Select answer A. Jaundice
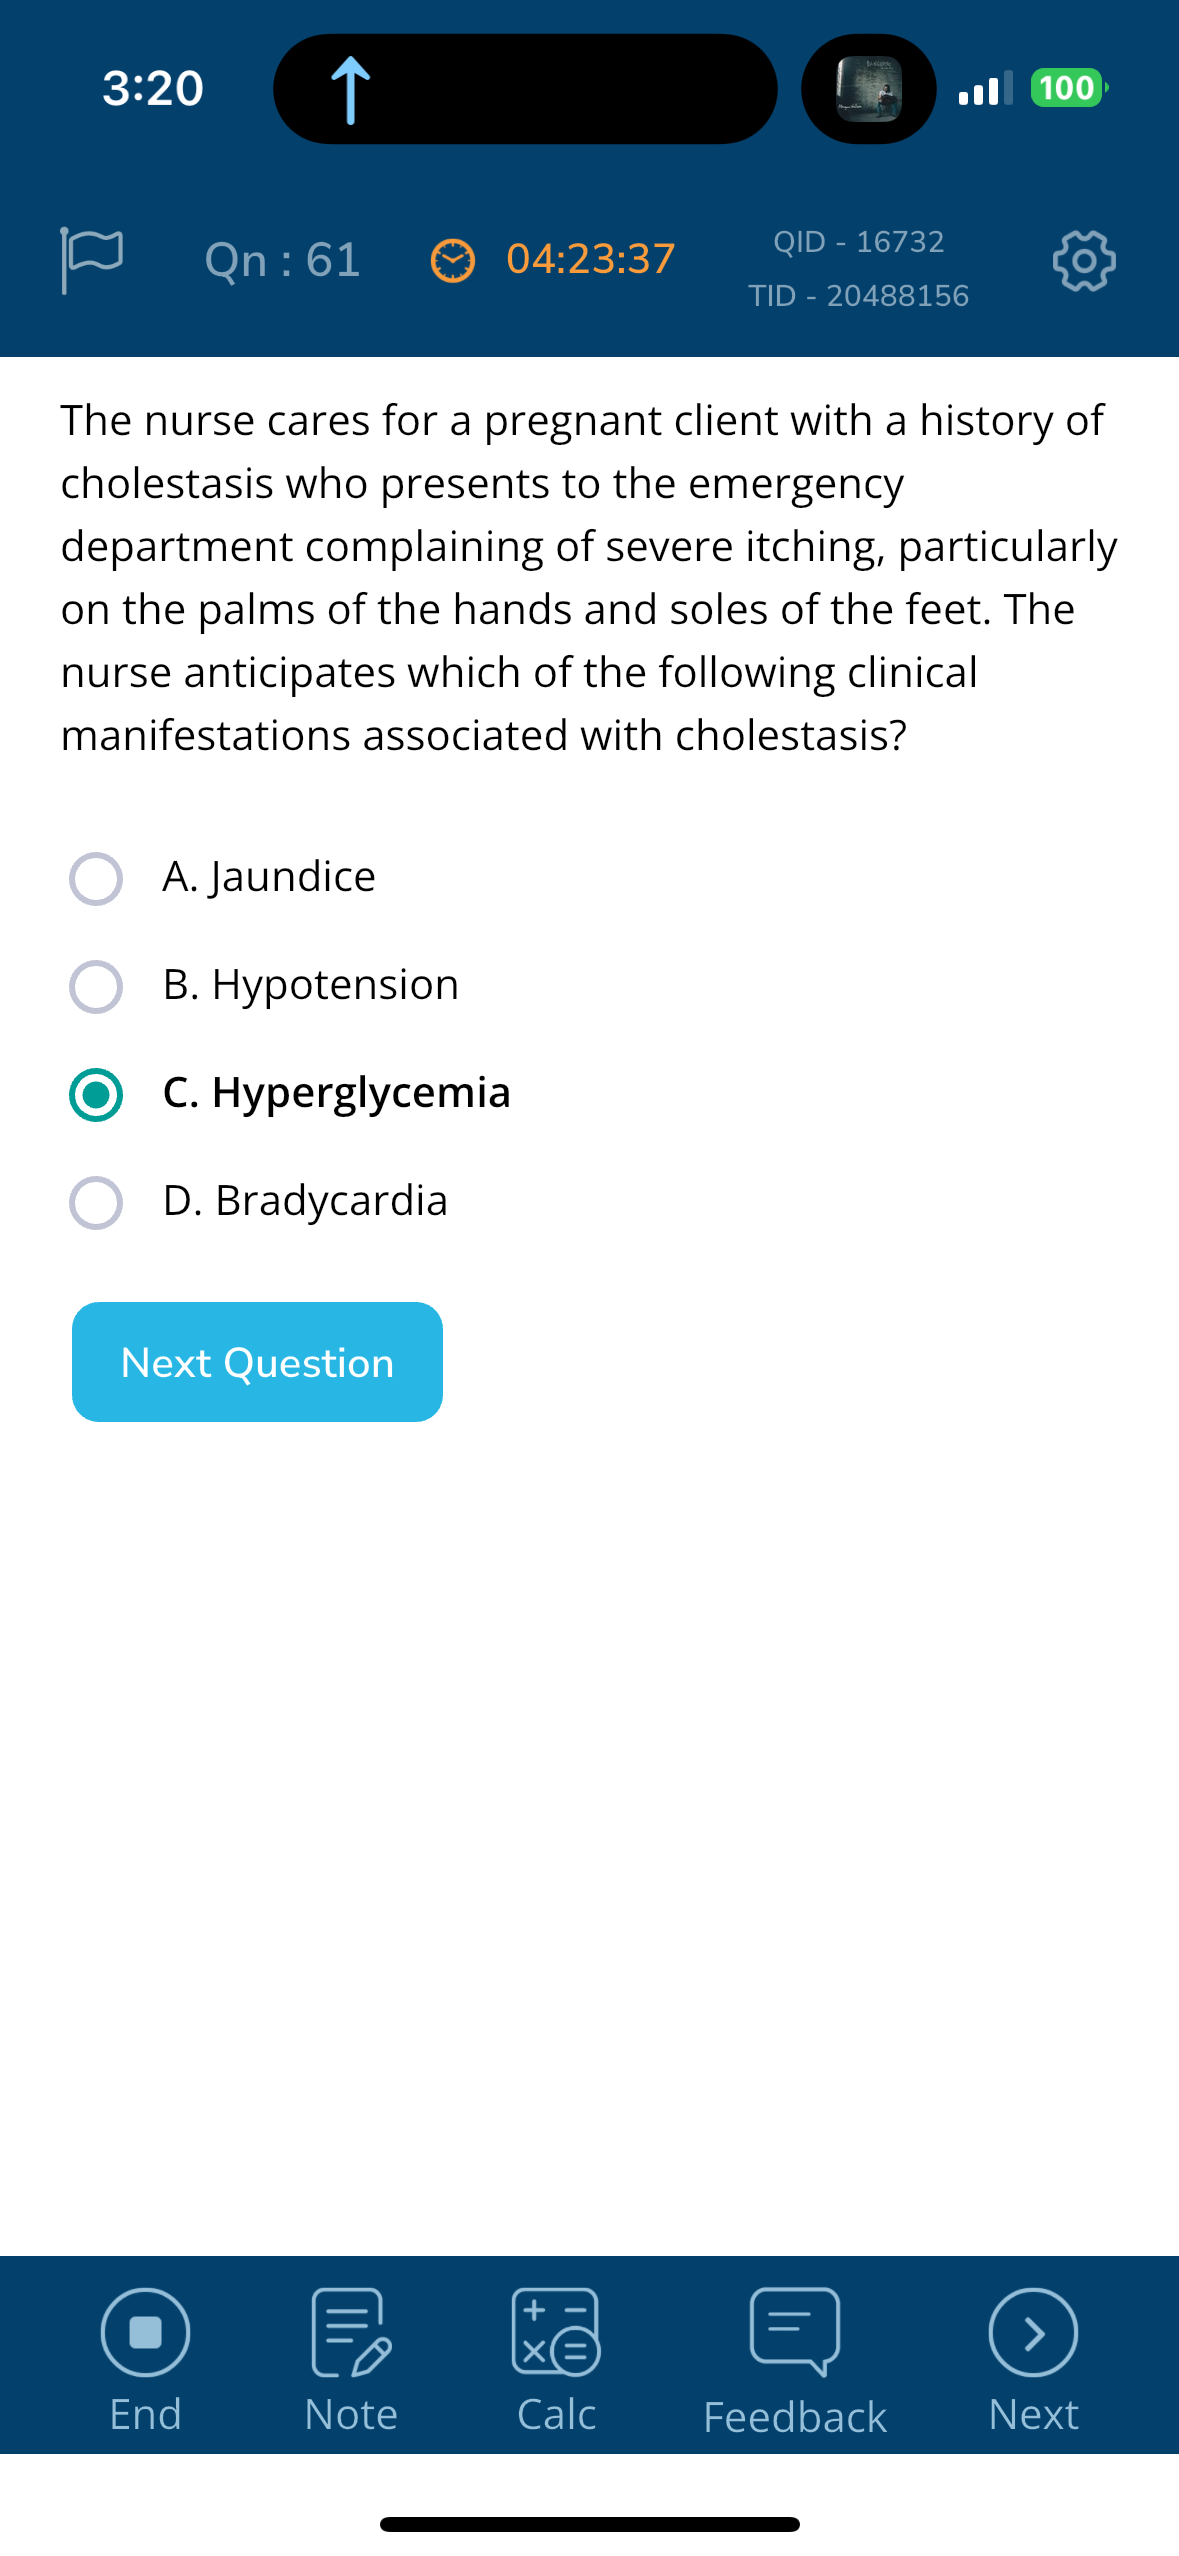 [223, 878]
